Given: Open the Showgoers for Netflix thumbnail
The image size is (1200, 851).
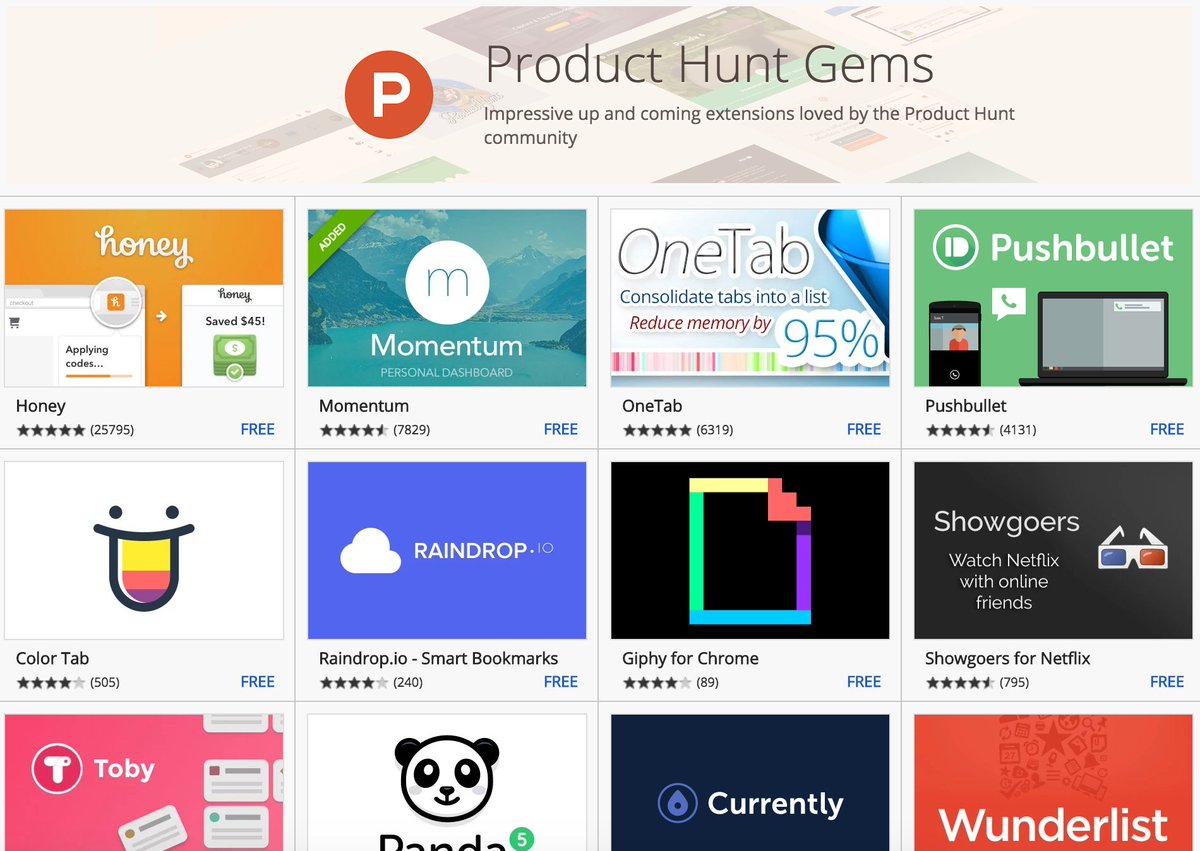Looking at the screenshot, I should [1053, 550].
